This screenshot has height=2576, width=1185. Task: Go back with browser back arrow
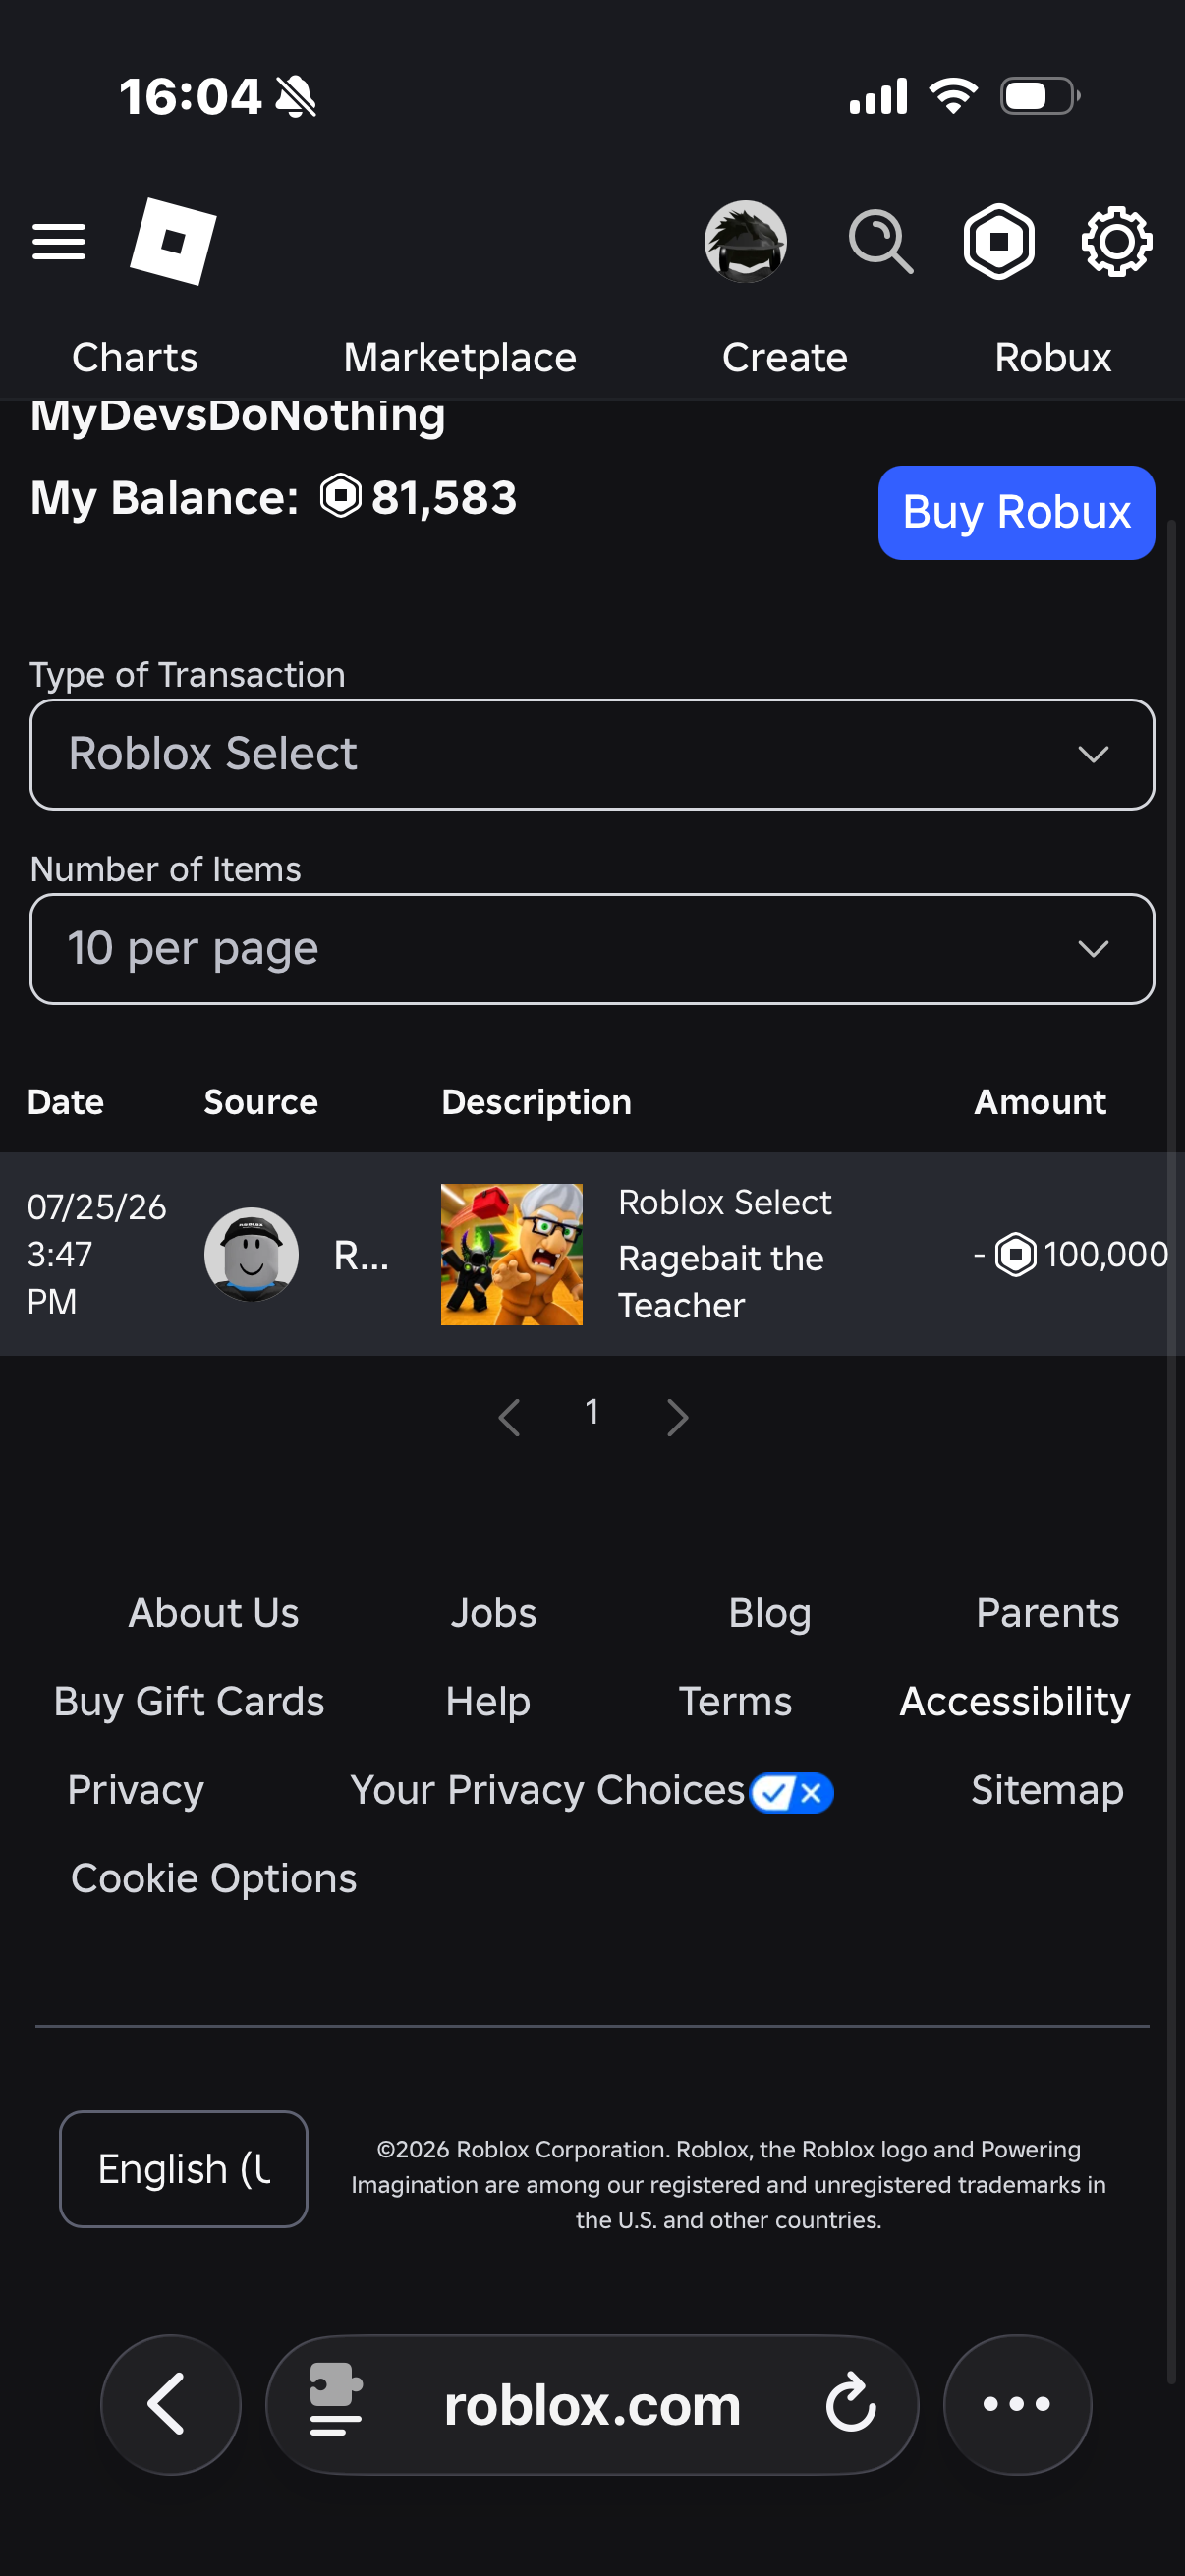click(x=170, y=2403)
